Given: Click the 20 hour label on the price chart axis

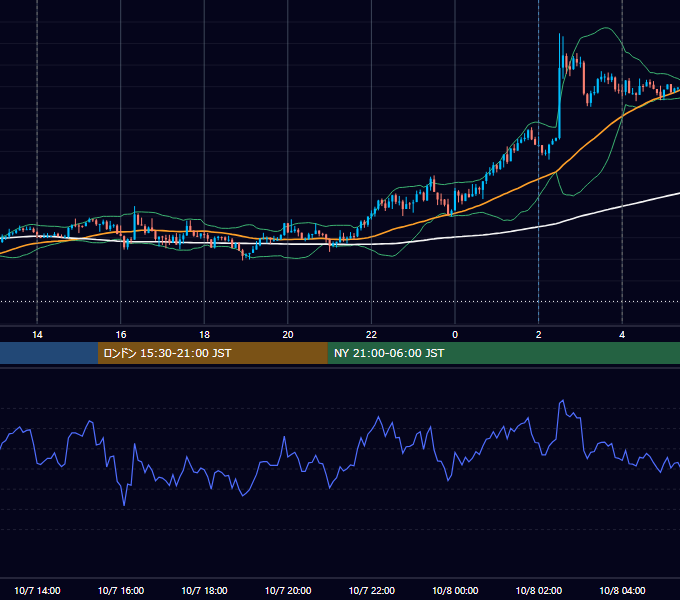Looking at the screenshot, I should 288,335.
